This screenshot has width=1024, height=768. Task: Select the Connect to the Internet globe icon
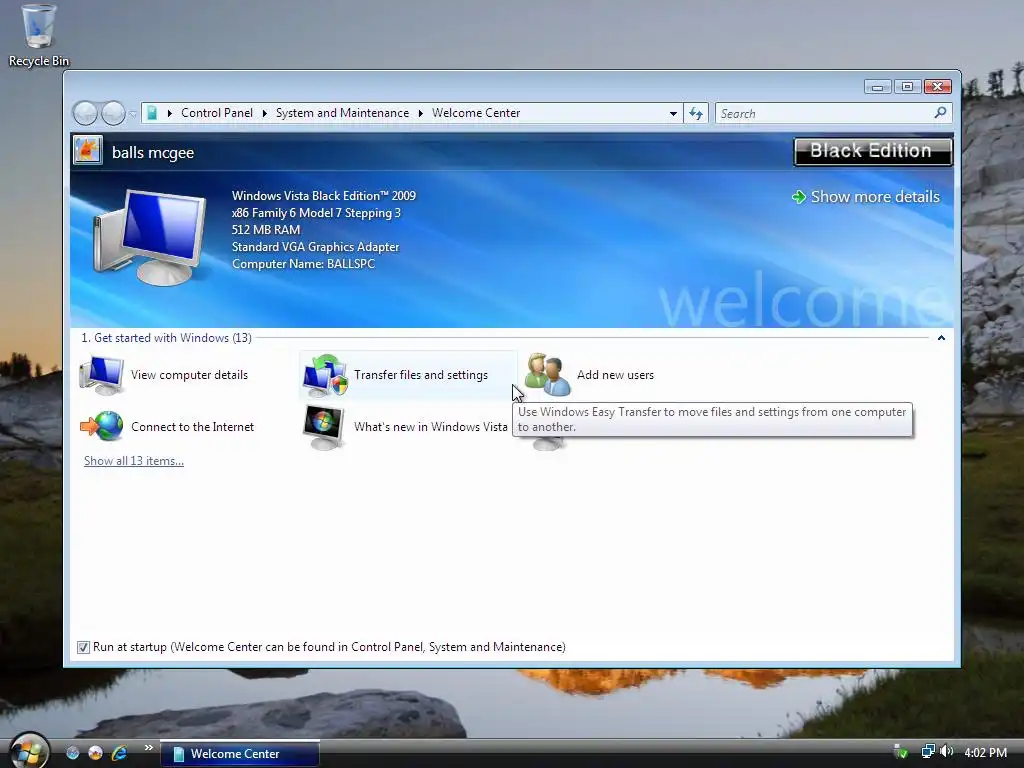pyautogui.click(x=101, y=426)
